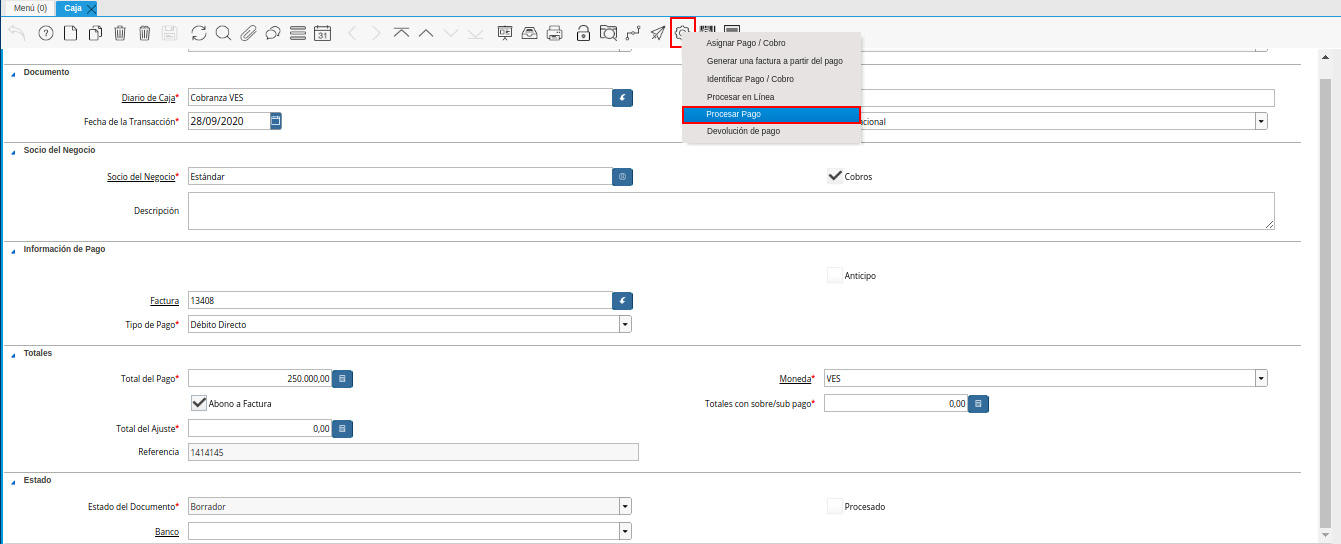
Task: Open Estado del Documento dropdown
Action: [625, 507]
